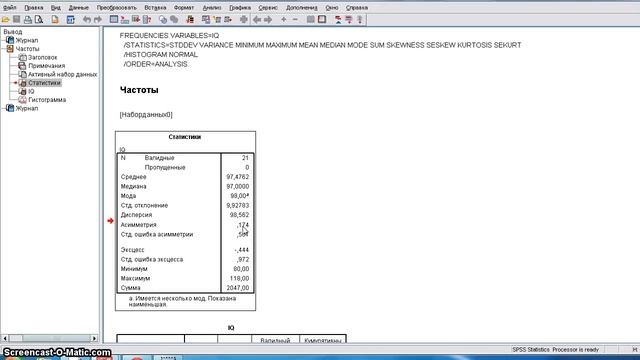
Task: Select the IQ table outline item
Action: point(31,91)
